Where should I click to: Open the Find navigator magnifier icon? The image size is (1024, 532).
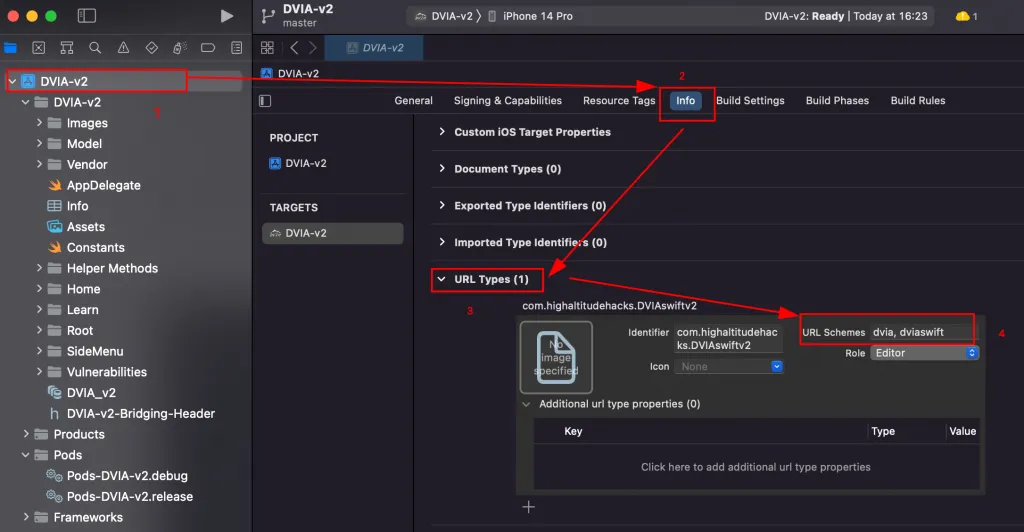click(x=94, y=48)
